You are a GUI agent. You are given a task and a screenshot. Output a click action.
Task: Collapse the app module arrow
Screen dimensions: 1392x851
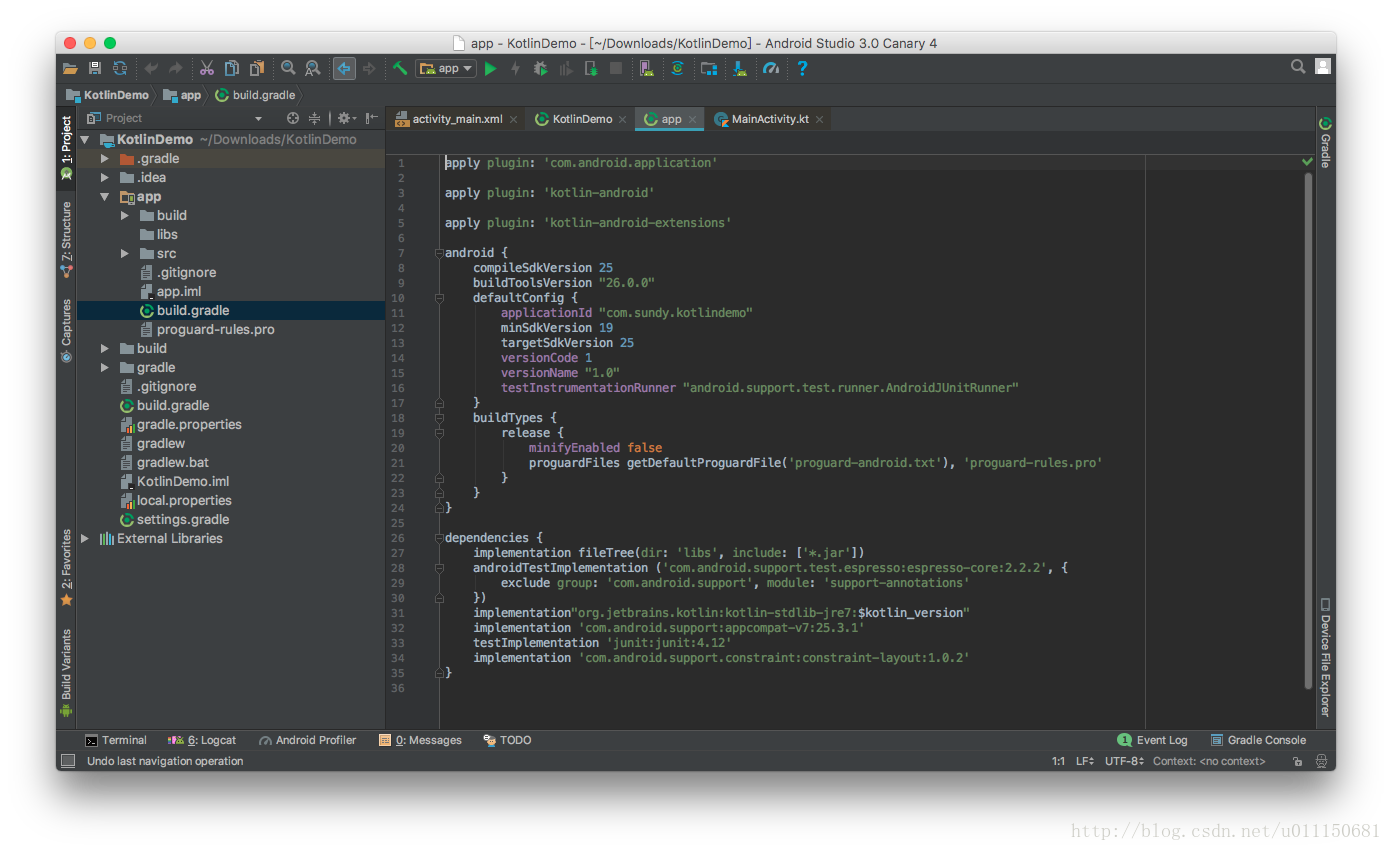pyautogui.click(x=105, y=197)
